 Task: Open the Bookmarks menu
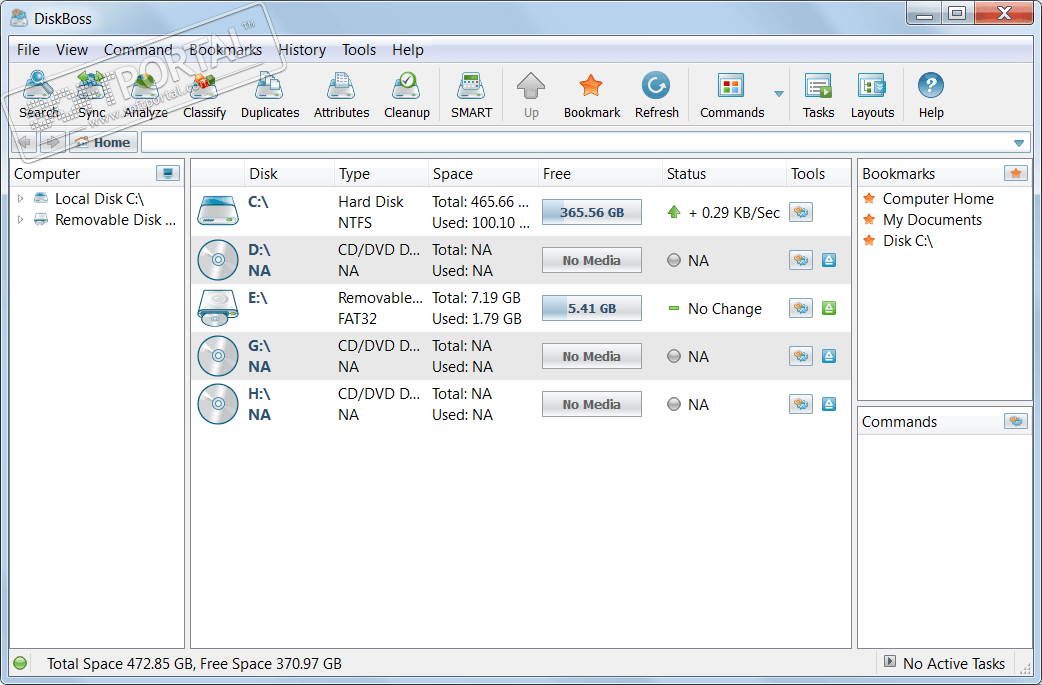pos(226,50)
